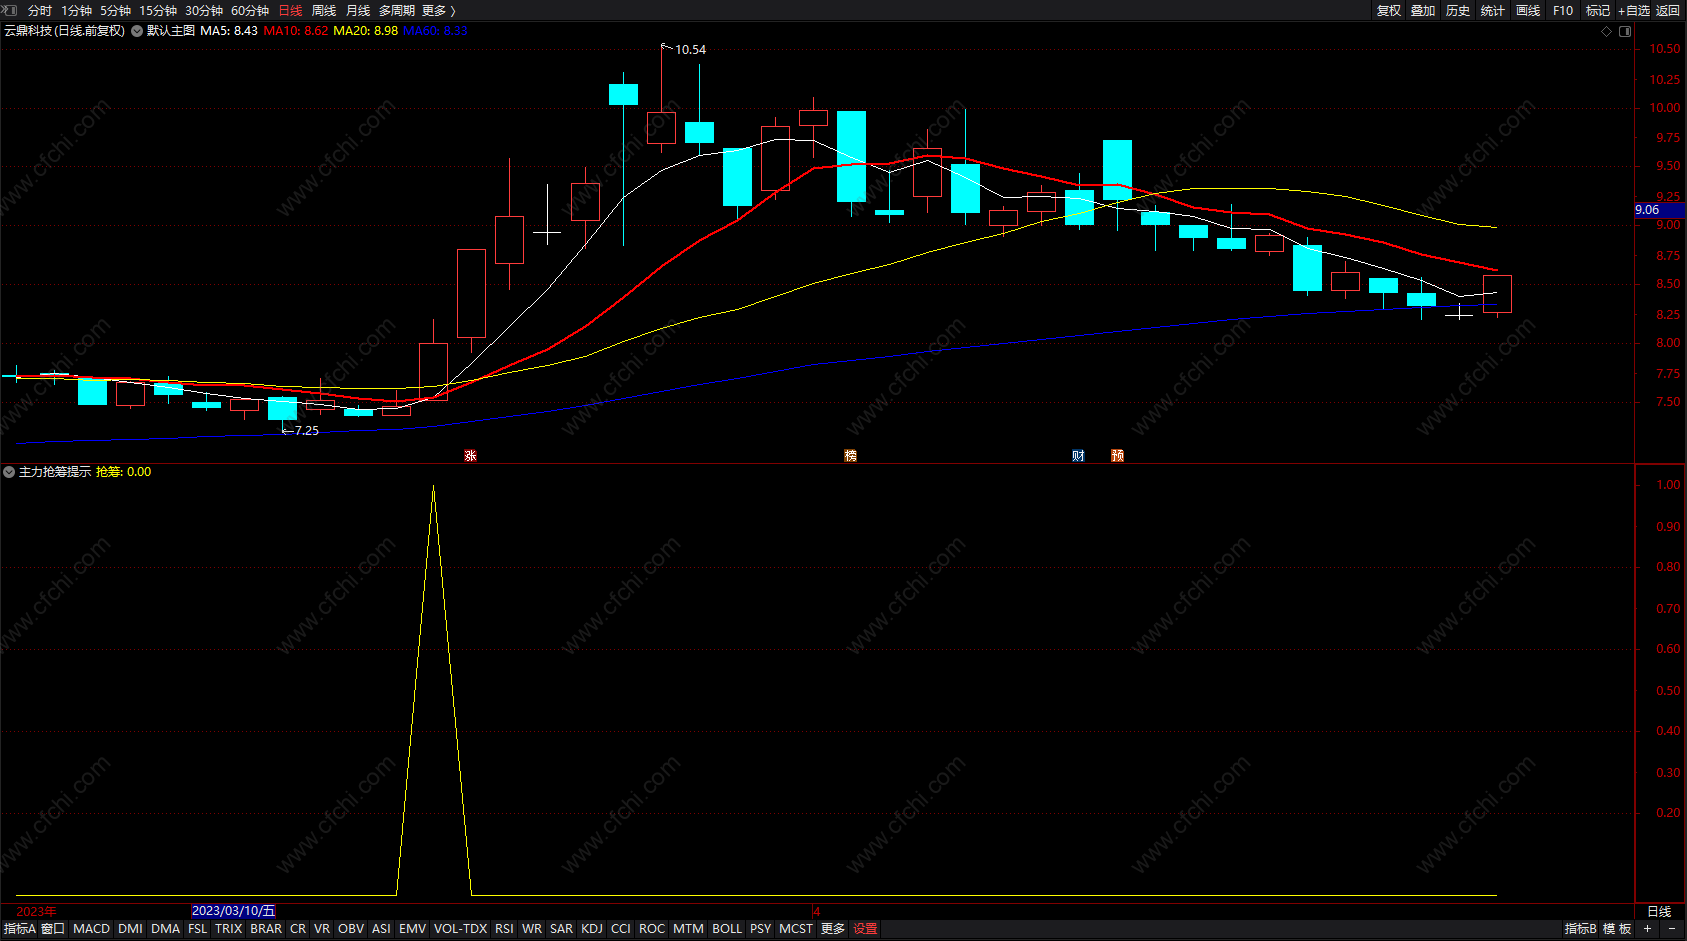1687x941 pixels.
Task: Select the WR indicator
Action: (532, 929)
